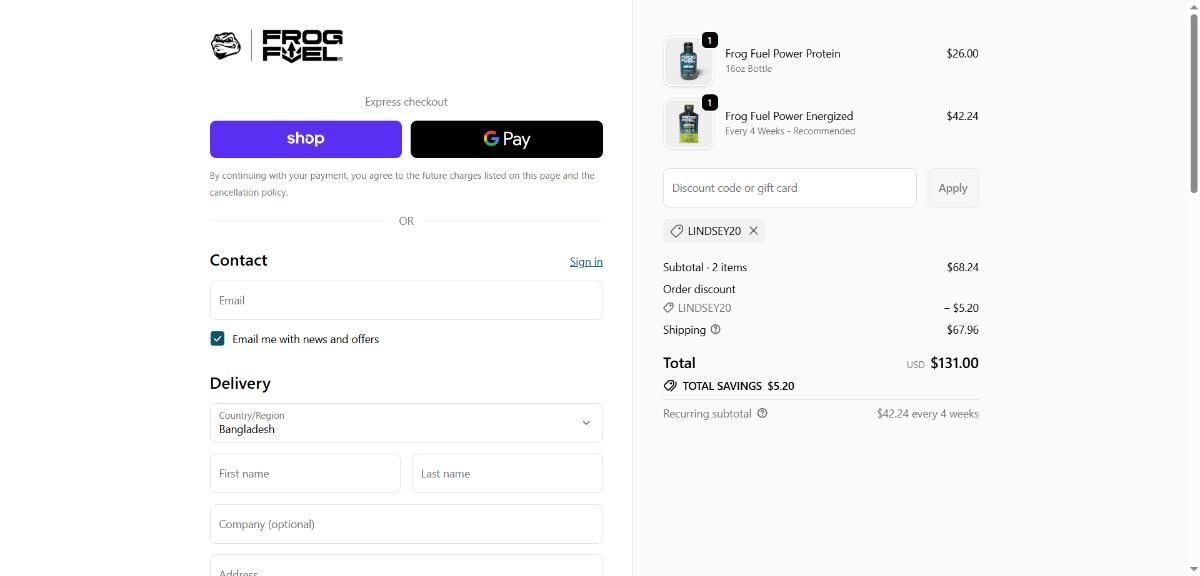This screenshot has height=576, width=1200.
Task: Click the Total Savings tag icon
Action: 670,386
